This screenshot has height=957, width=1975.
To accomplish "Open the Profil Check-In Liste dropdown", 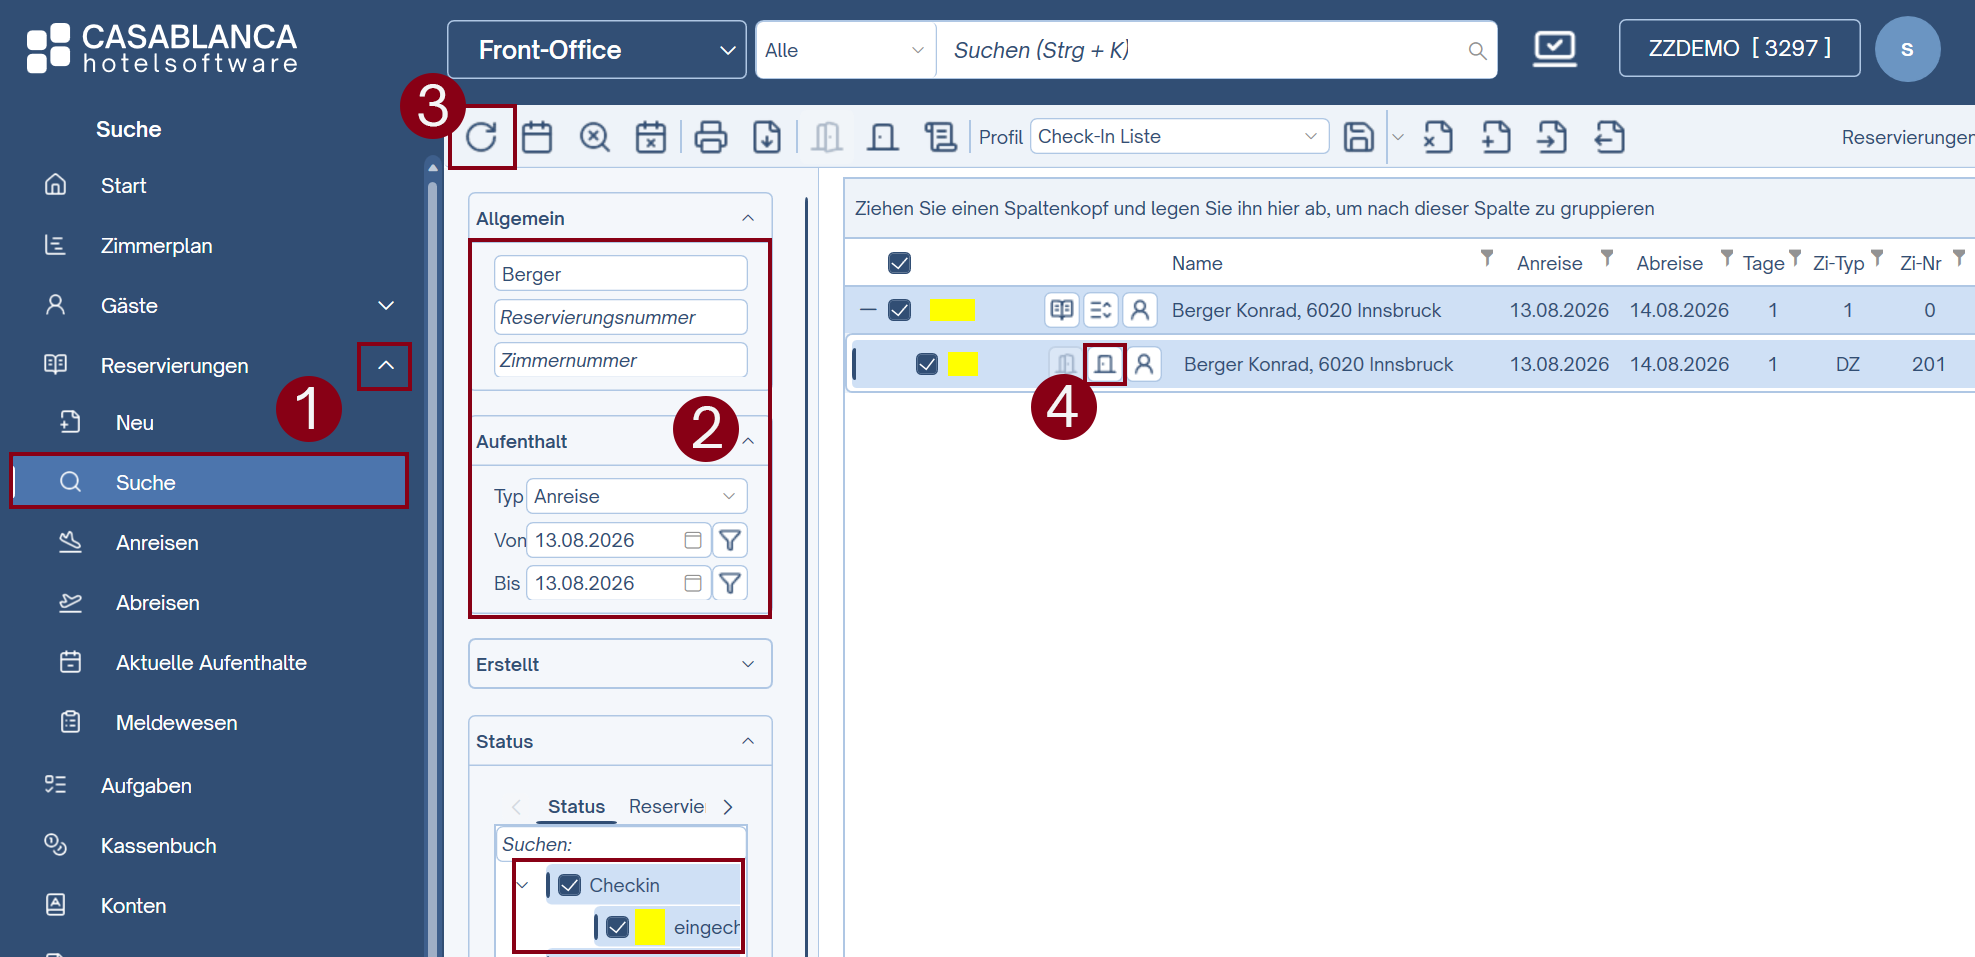I will tap(1180, 136).
